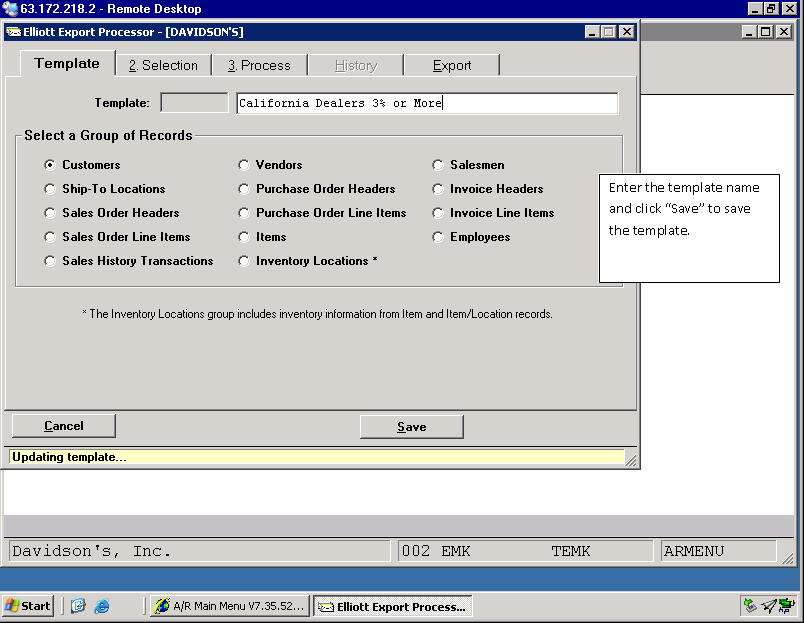The image size is (804, 623).
Task: Minimize the Remote Desktop window
Action: [755, 9]
